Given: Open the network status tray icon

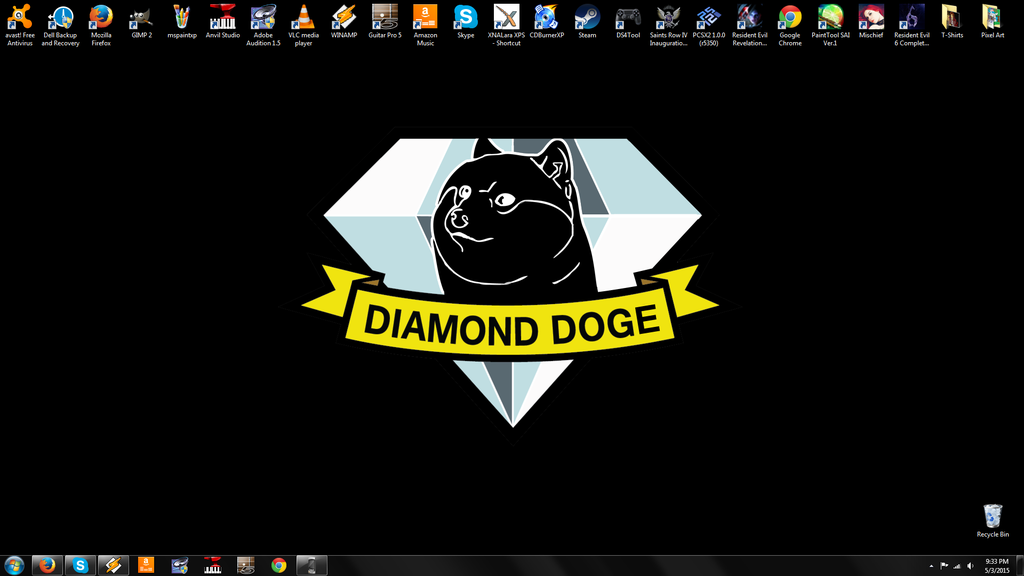Looking at the screenshot, I should 957,566.
